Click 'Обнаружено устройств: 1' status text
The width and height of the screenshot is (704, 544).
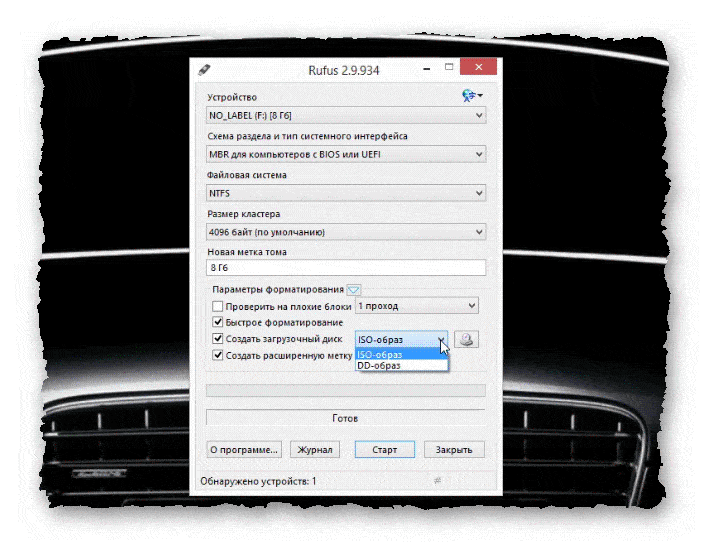258,481
